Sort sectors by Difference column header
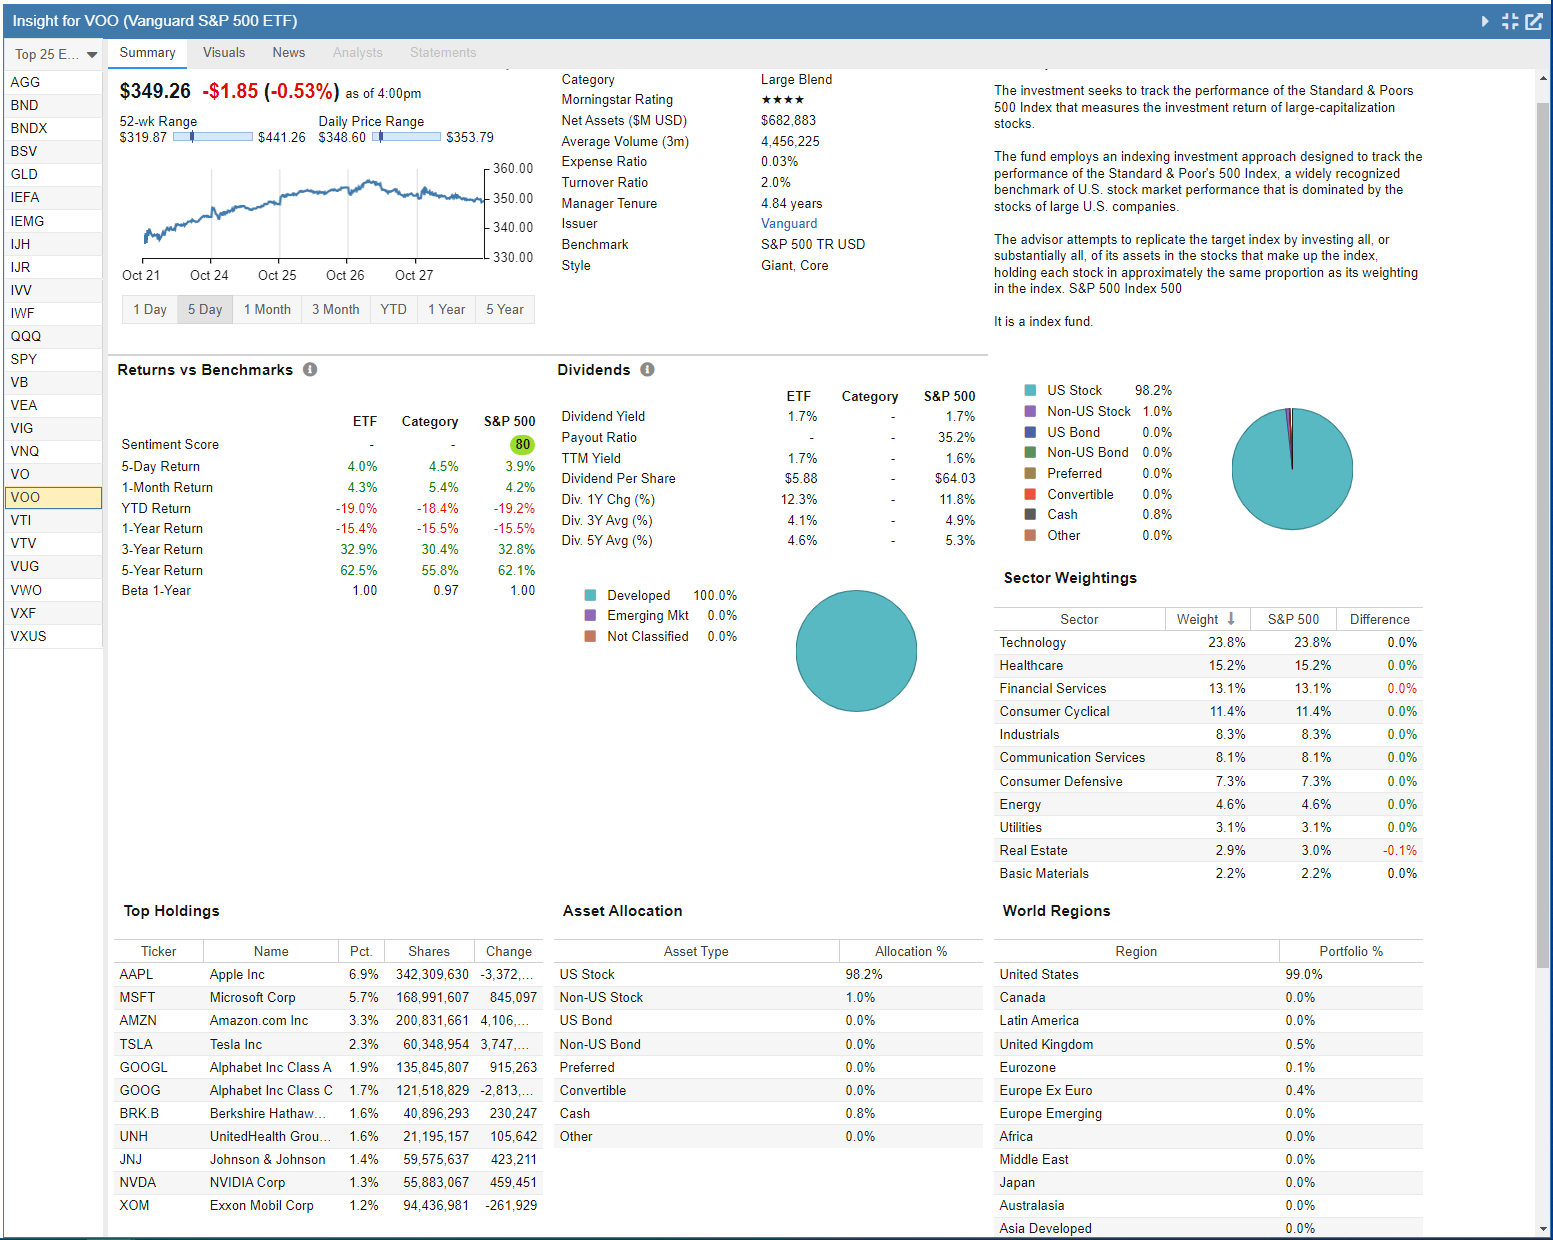This screenshot has height=1240, width=1553. tap(1379, 619)
